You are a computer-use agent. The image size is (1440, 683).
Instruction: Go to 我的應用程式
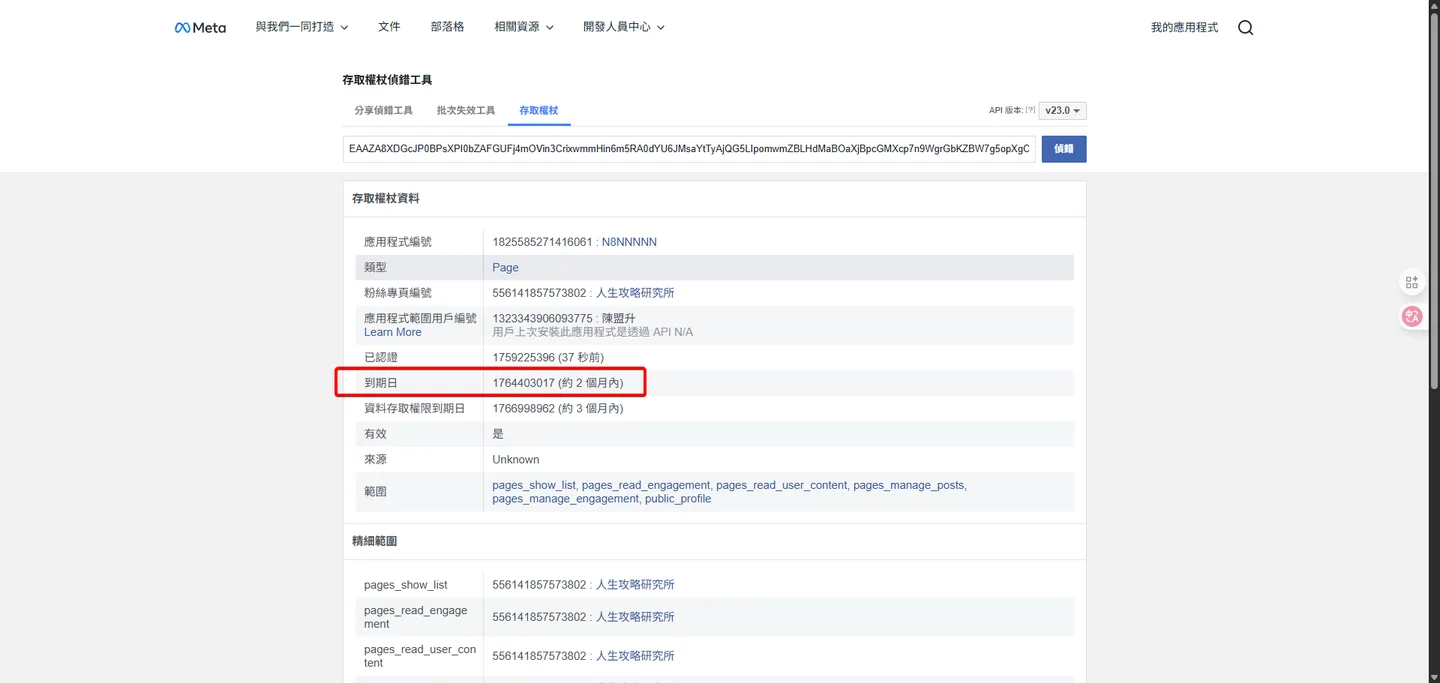click(1184, 28)
